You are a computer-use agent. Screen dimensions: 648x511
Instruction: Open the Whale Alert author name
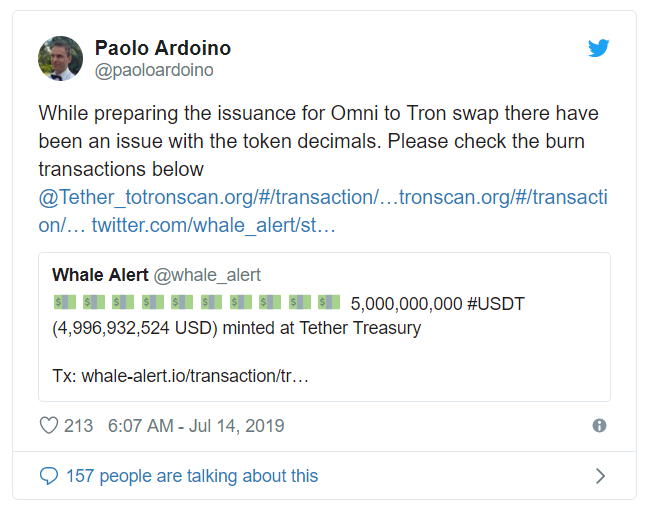[100, 275]
